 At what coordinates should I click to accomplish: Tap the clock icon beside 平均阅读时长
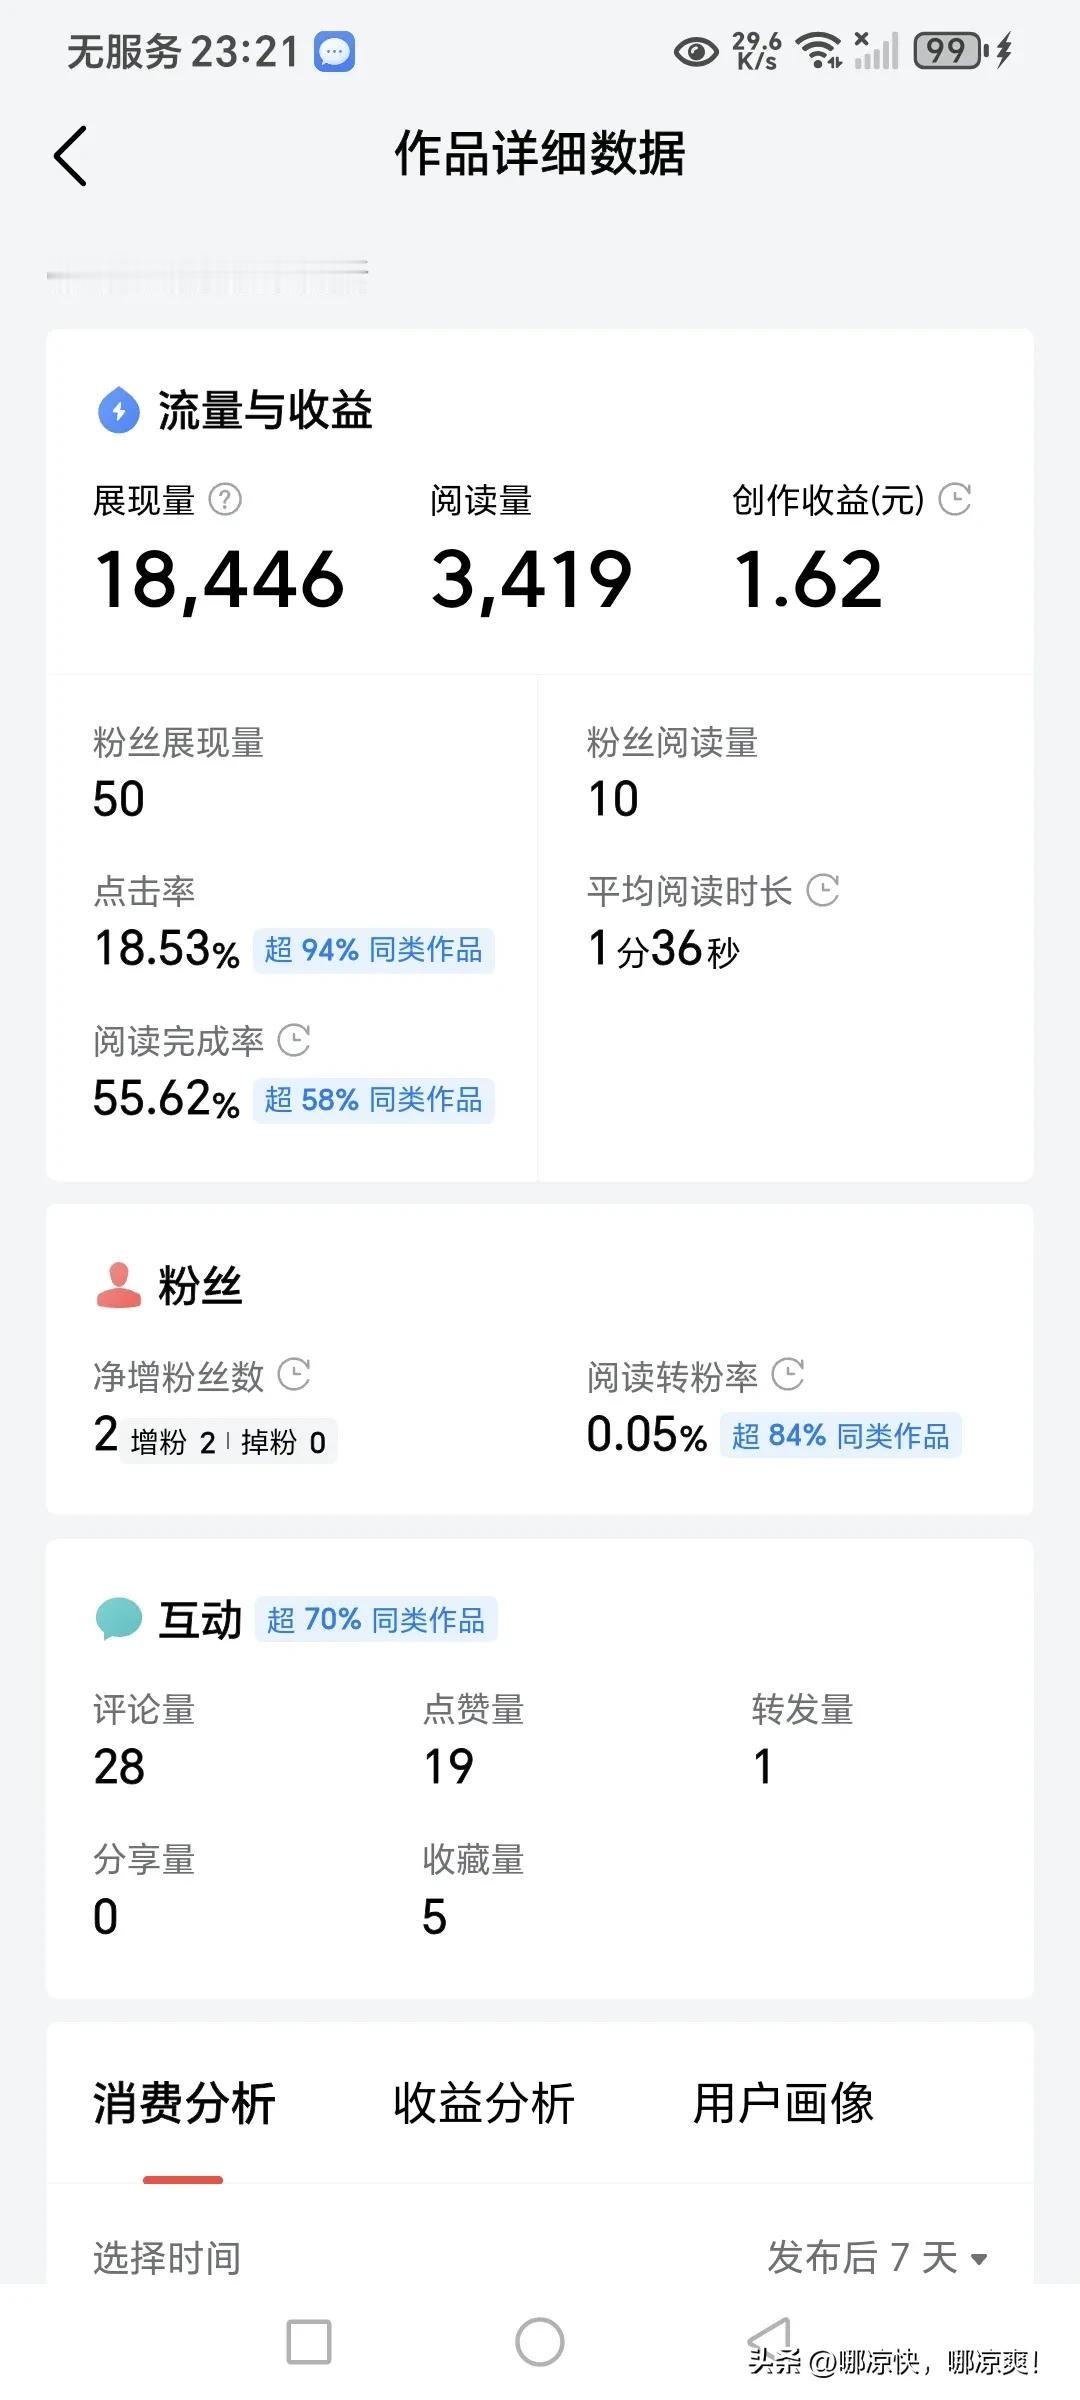click(822, 890)
